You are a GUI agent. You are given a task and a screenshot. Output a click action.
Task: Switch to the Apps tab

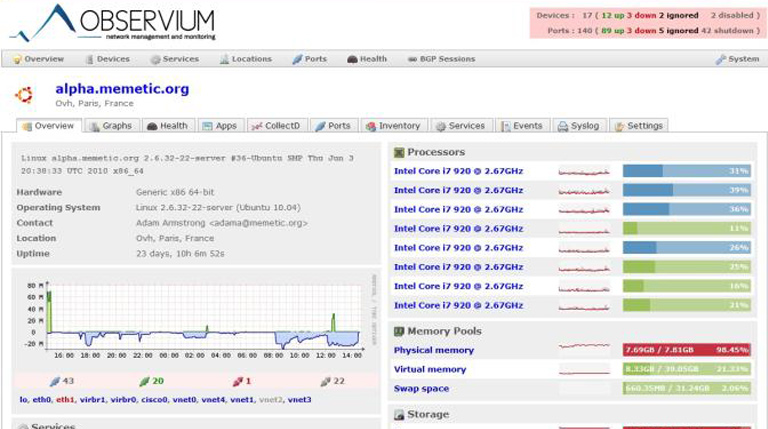click(220, 126)
